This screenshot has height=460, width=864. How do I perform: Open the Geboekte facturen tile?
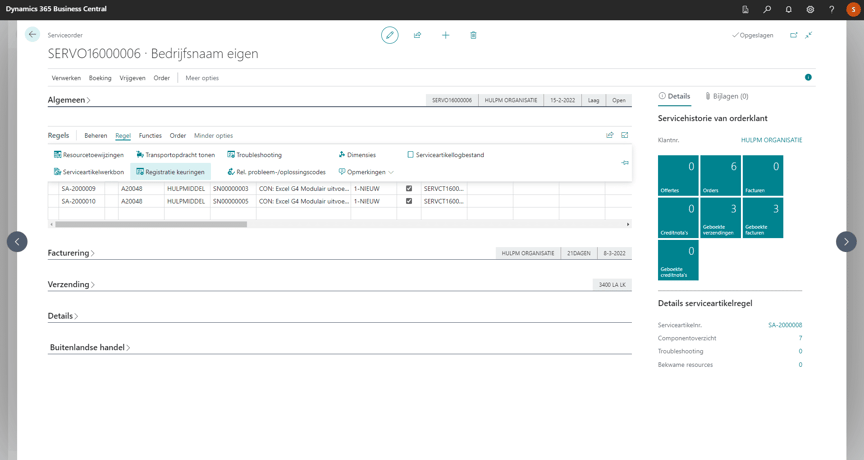click(x=763, y=218)
